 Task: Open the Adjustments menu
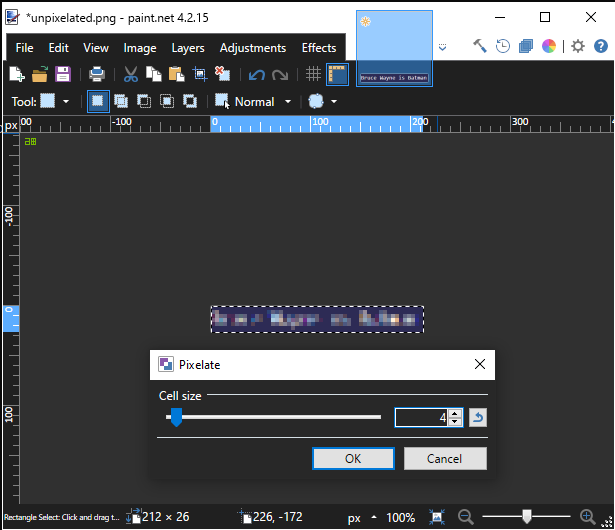[253, 48]
